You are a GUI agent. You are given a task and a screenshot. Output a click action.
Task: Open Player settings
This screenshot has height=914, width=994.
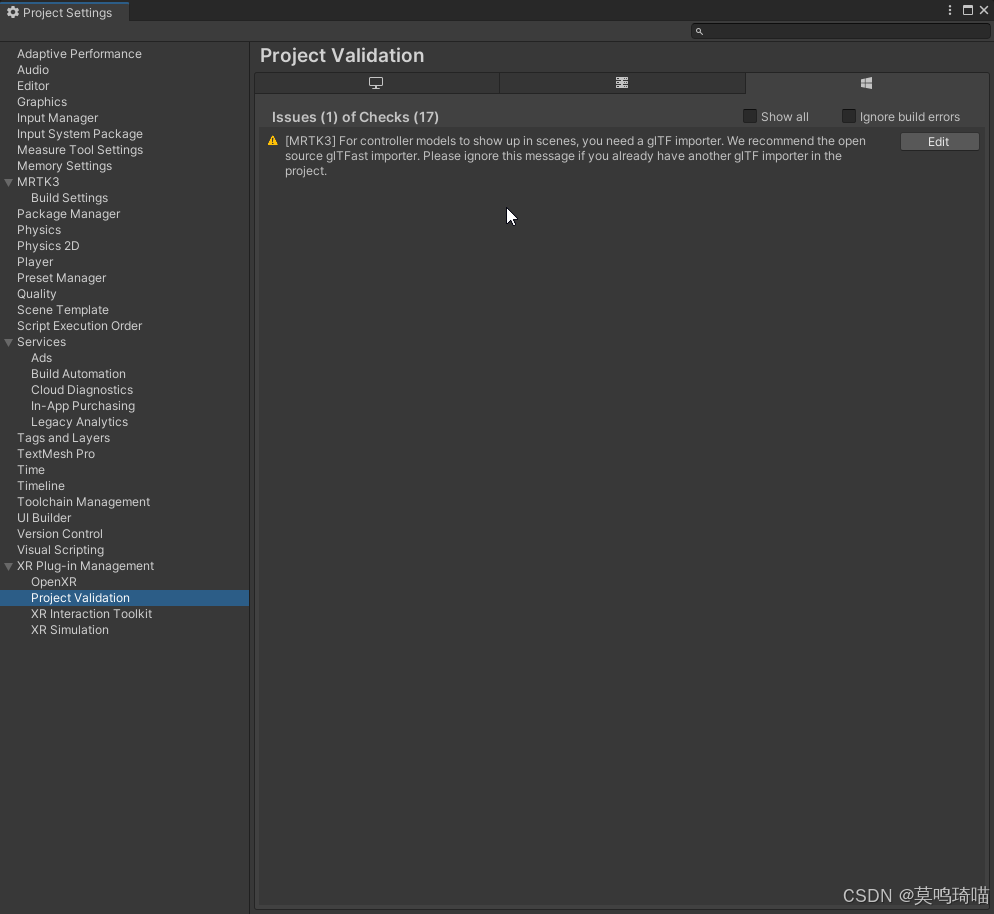click(x=35, y=262)
